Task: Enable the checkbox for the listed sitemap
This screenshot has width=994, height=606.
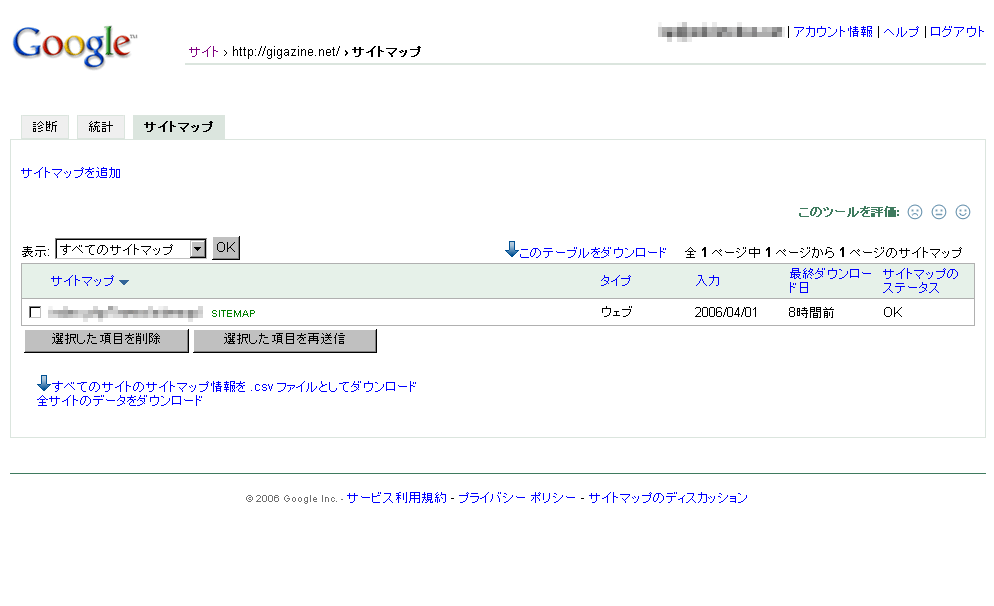Action: click(36, 312)
